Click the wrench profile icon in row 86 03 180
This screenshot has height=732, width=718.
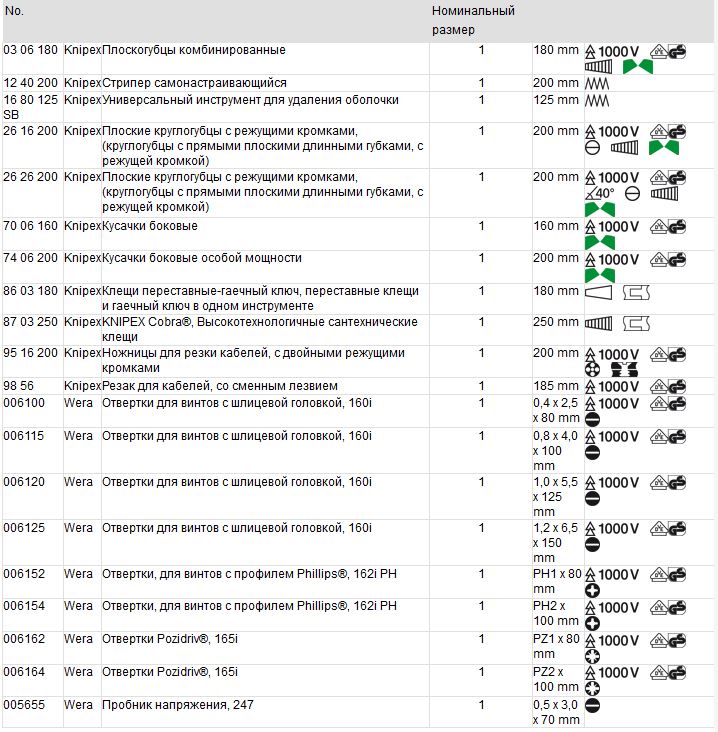pyautogui.click(x=636, y=292)
